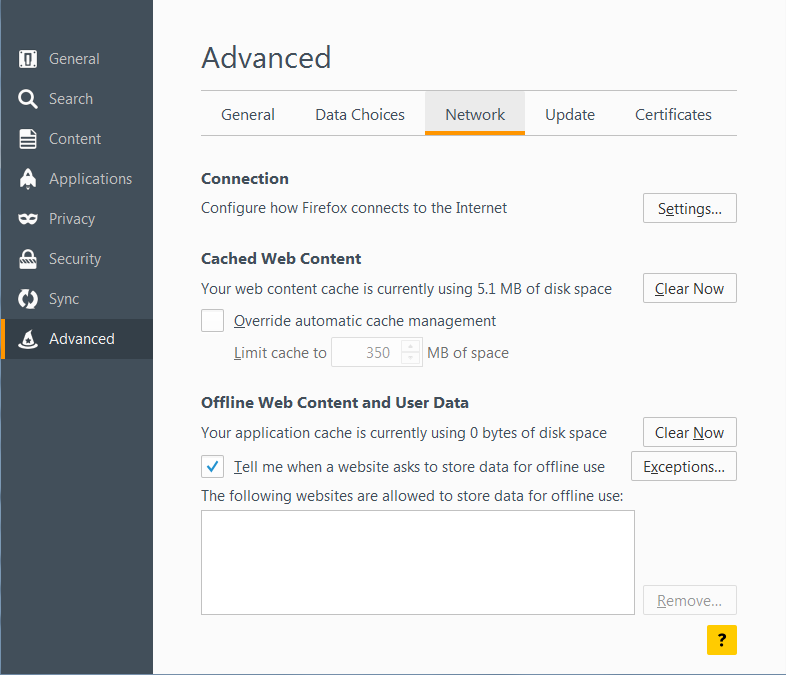Screen dimensions: 786x675
Task: Clear cached web content now
Action: point(690,288)
